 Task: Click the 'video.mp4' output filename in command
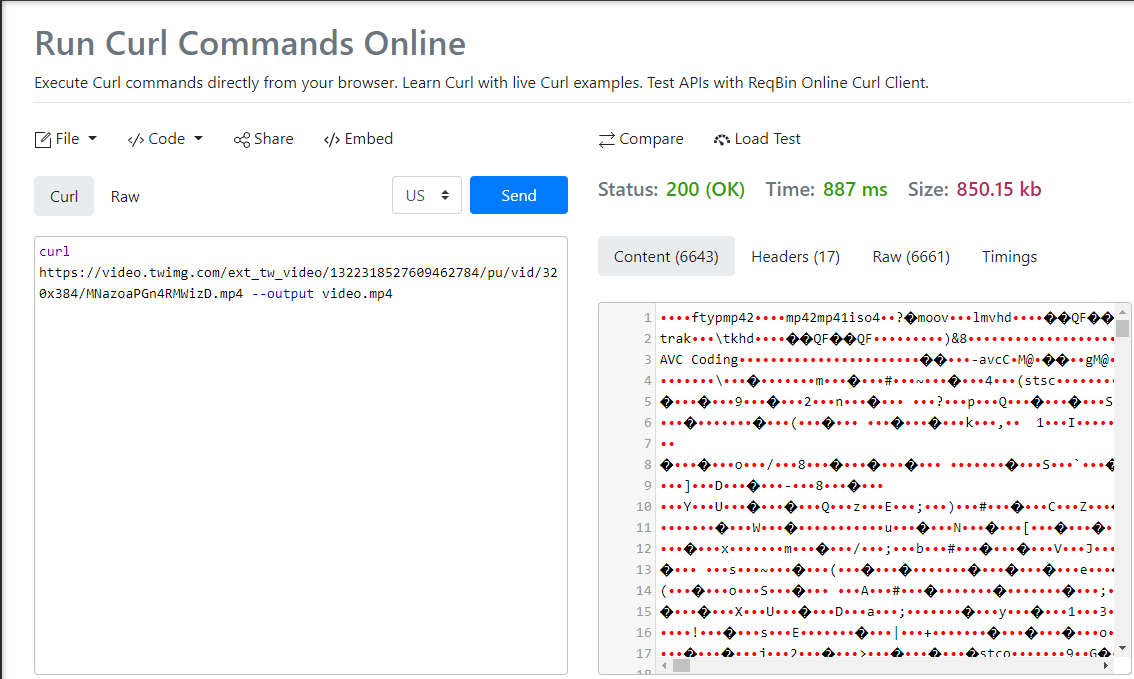coord(357,294)
